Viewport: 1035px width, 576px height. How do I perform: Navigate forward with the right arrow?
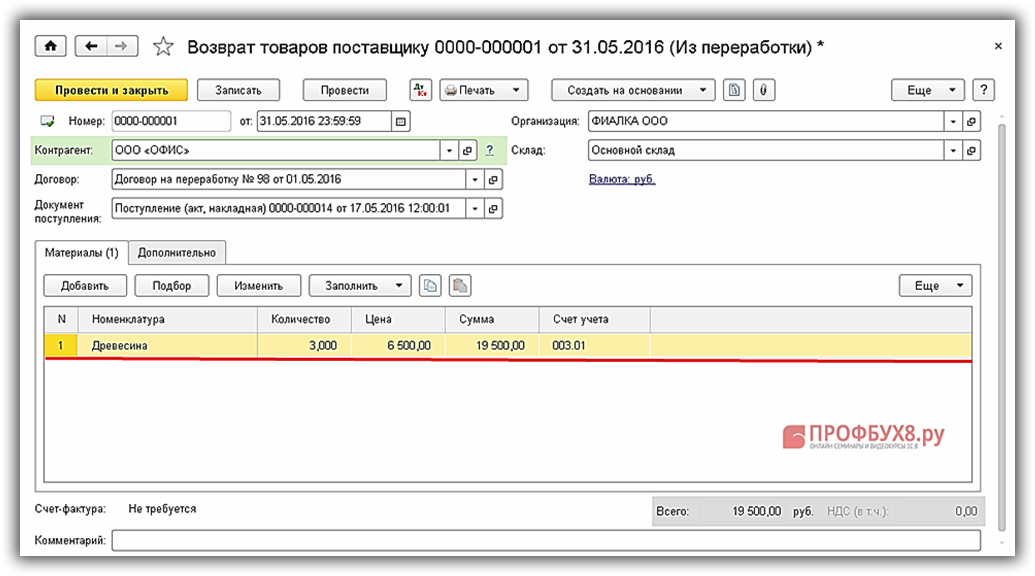point(121,46)
